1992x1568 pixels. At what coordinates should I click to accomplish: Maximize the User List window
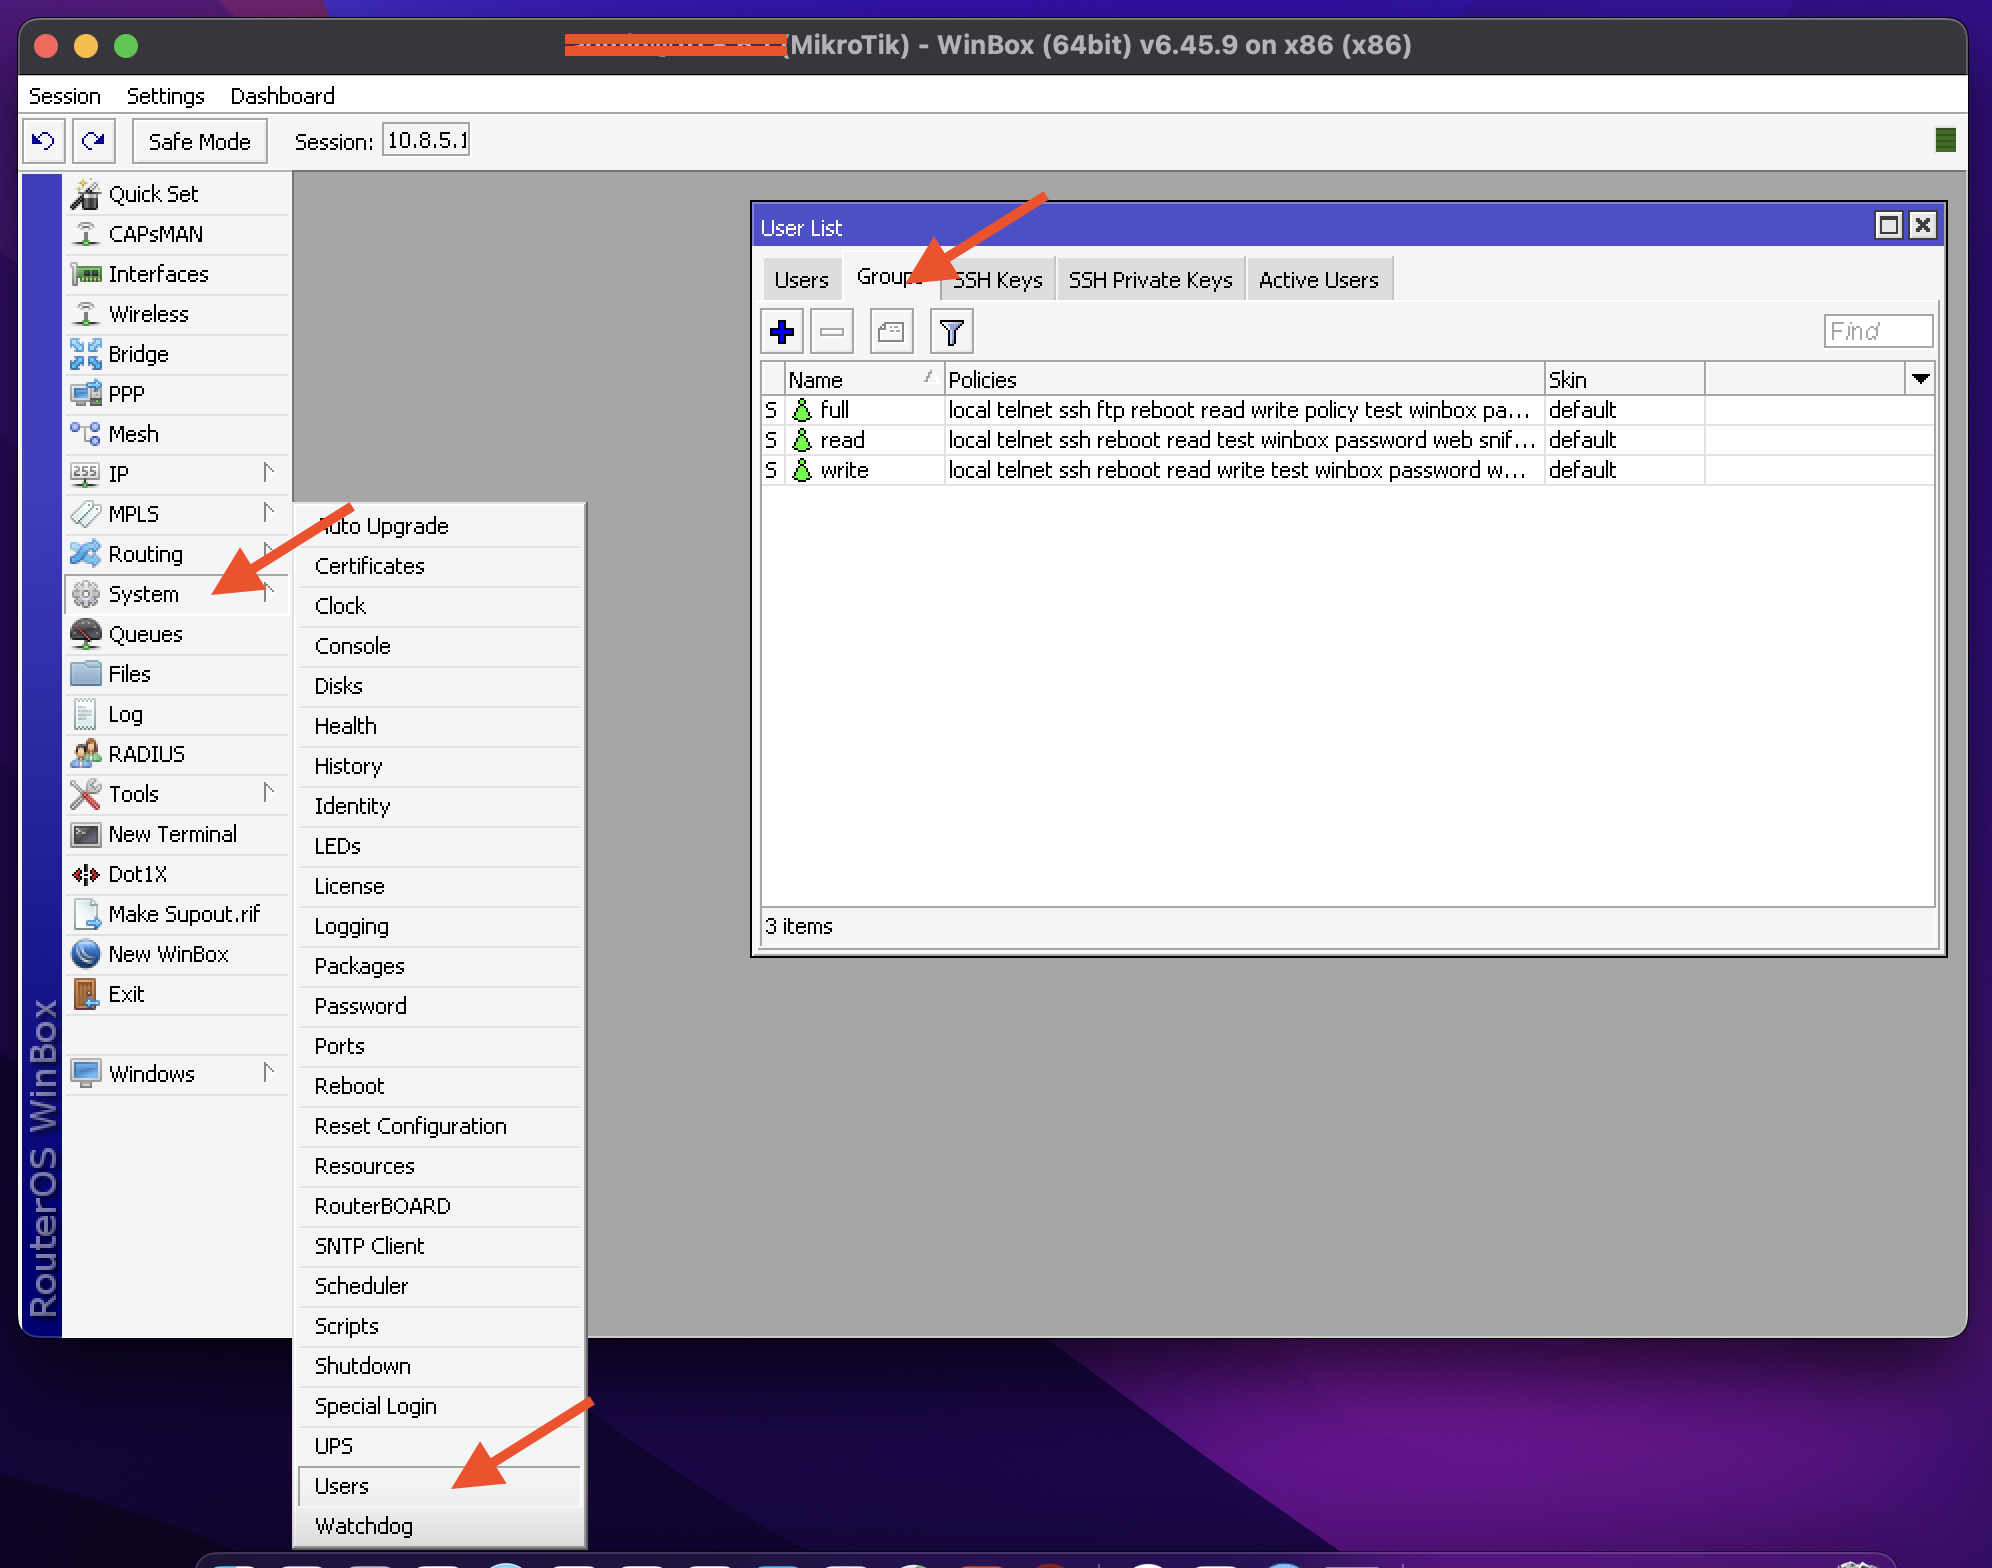pyautogui.click(x=1888, y=225)
